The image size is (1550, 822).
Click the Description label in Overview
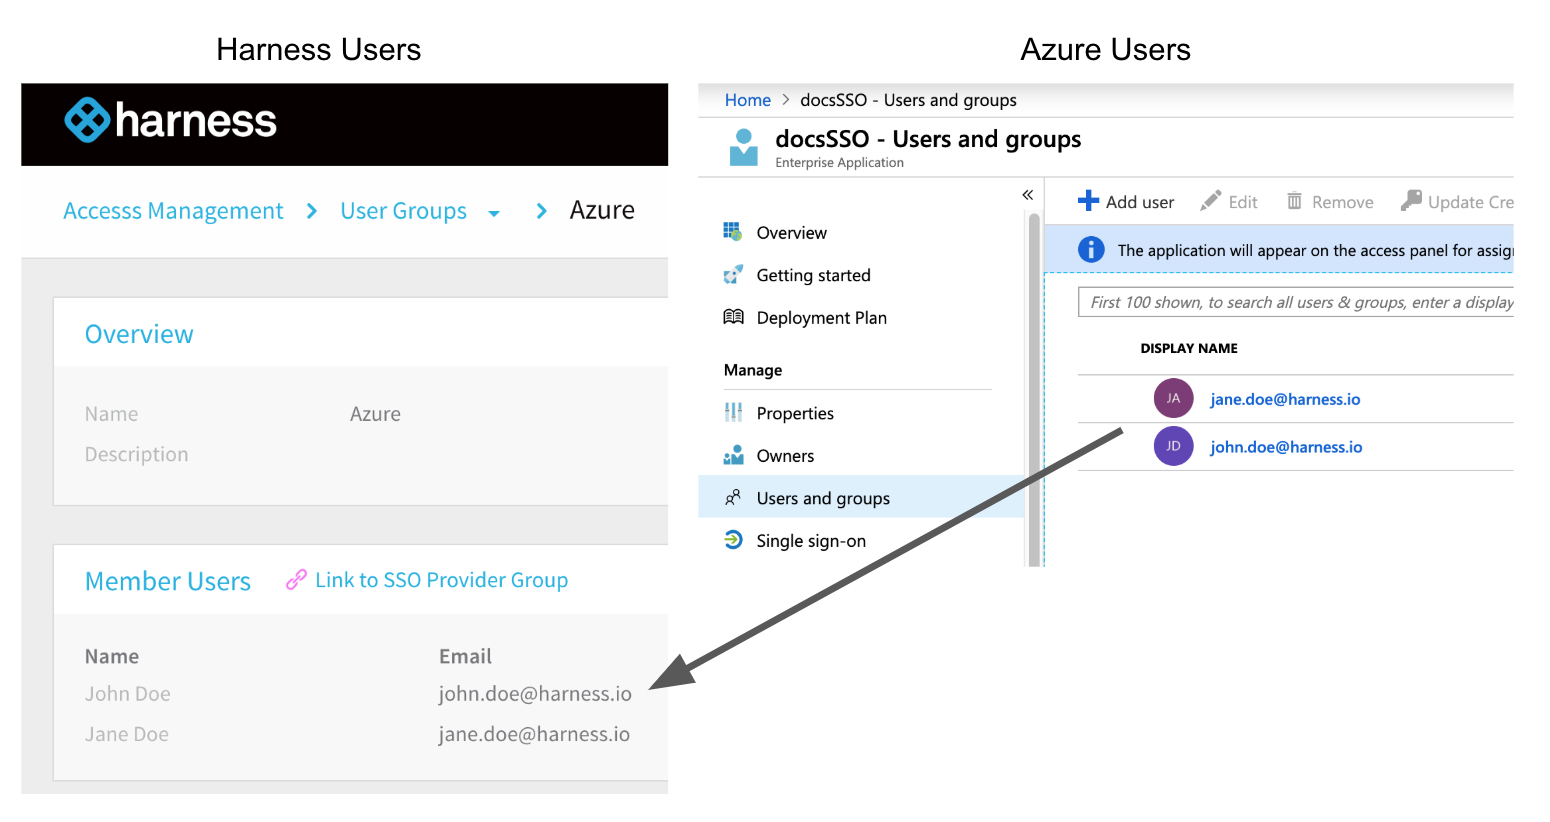coord(136,454)
